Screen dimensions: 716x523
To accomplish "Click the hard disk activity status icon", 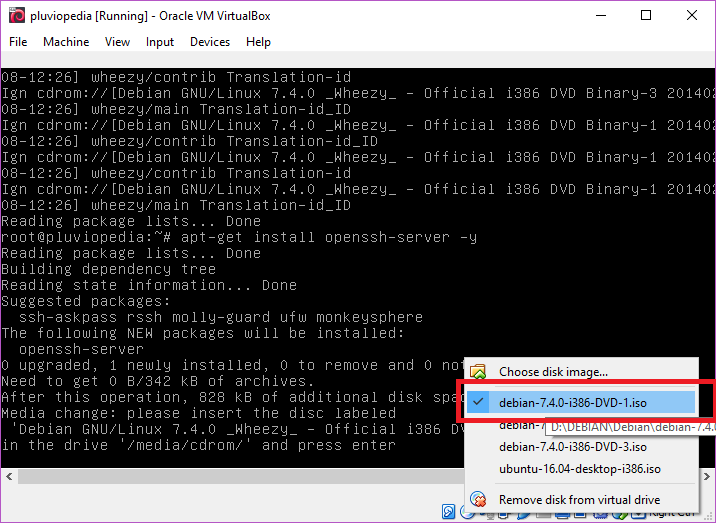I will point(448,512).
